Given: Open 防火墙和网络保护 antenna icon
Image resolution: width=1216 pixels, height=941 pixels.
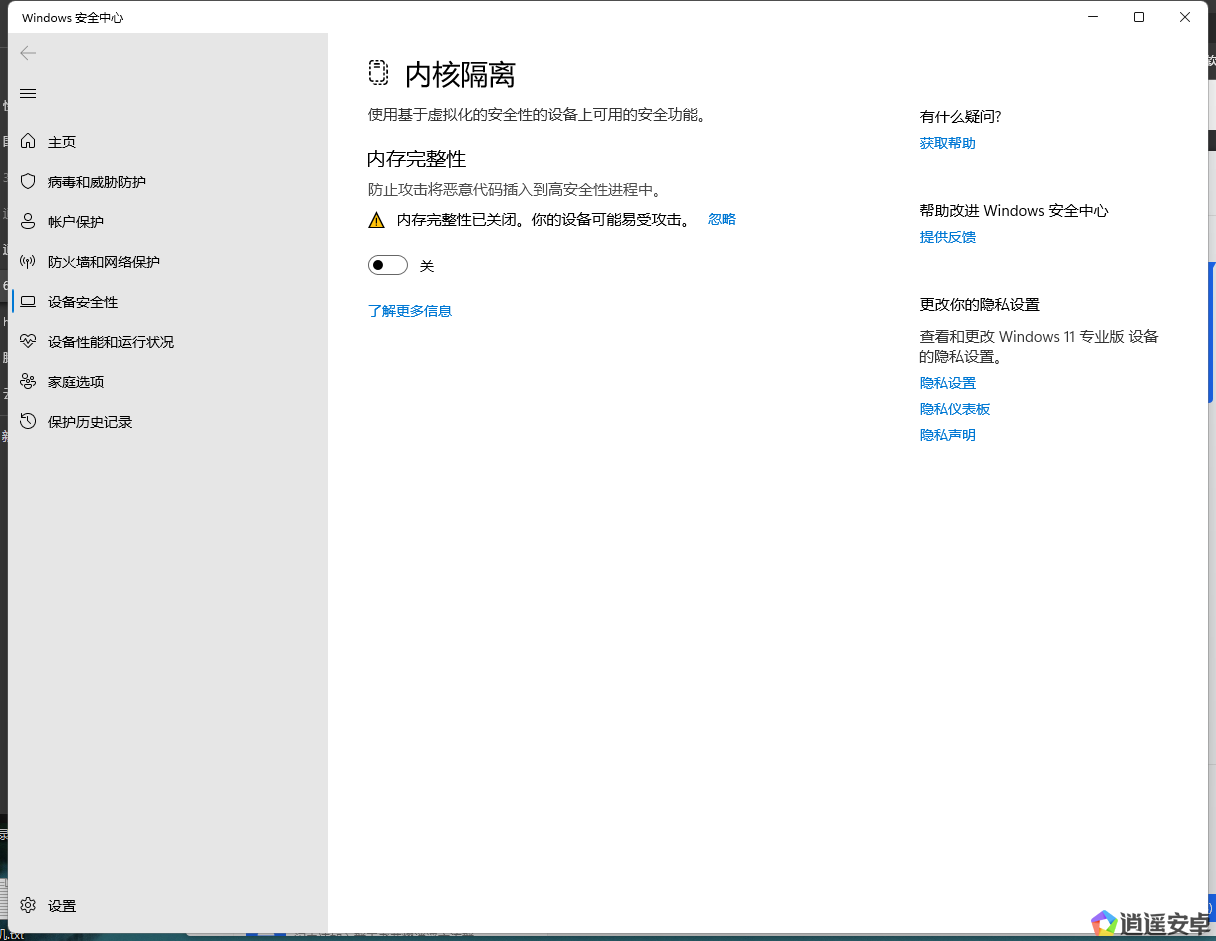Looking at the screenshot, I should click(28, 262).
